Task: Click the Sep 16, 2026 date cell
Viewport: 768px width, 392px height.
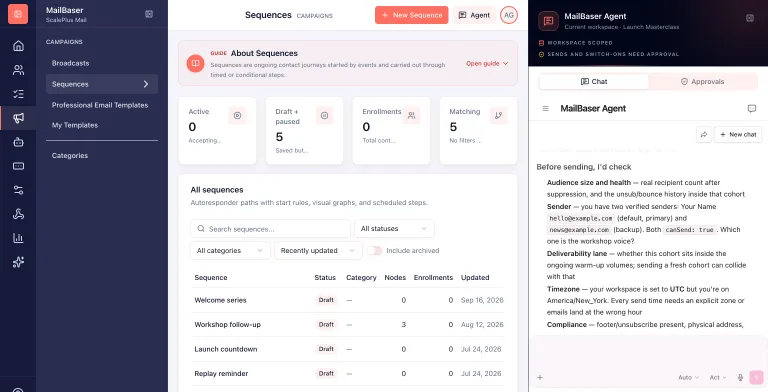Action: tap(482, 300)
